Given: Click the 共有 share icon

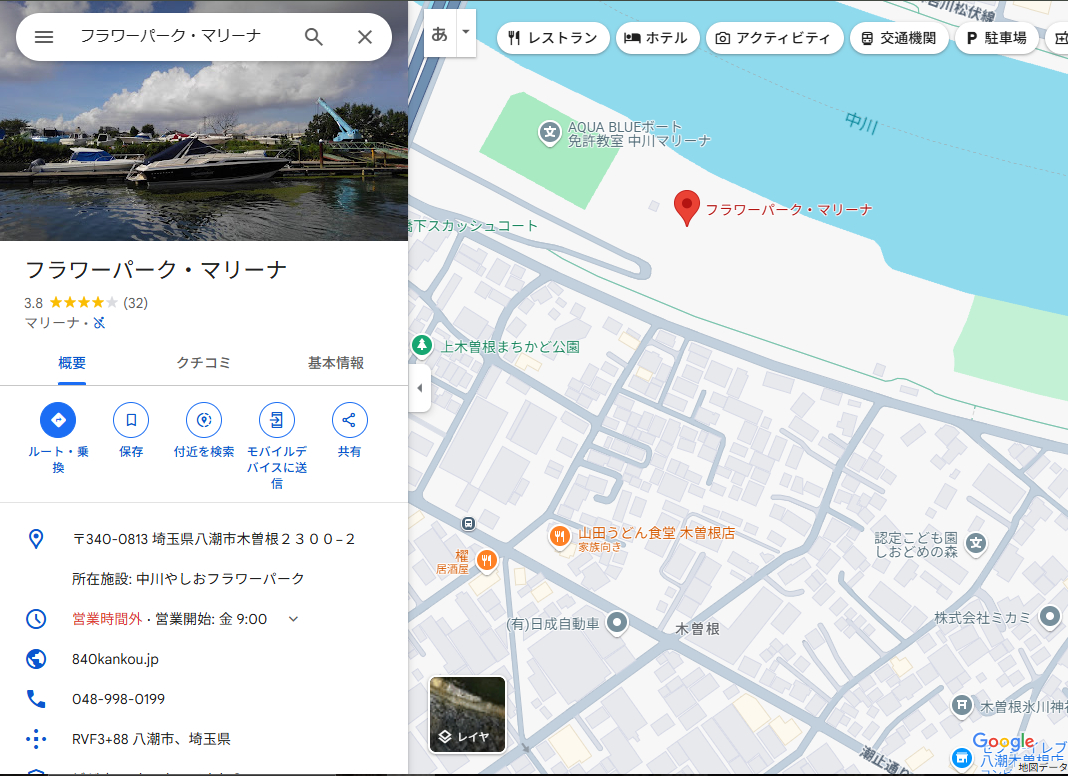Looking at the screenshot, I should coord(349,420).
